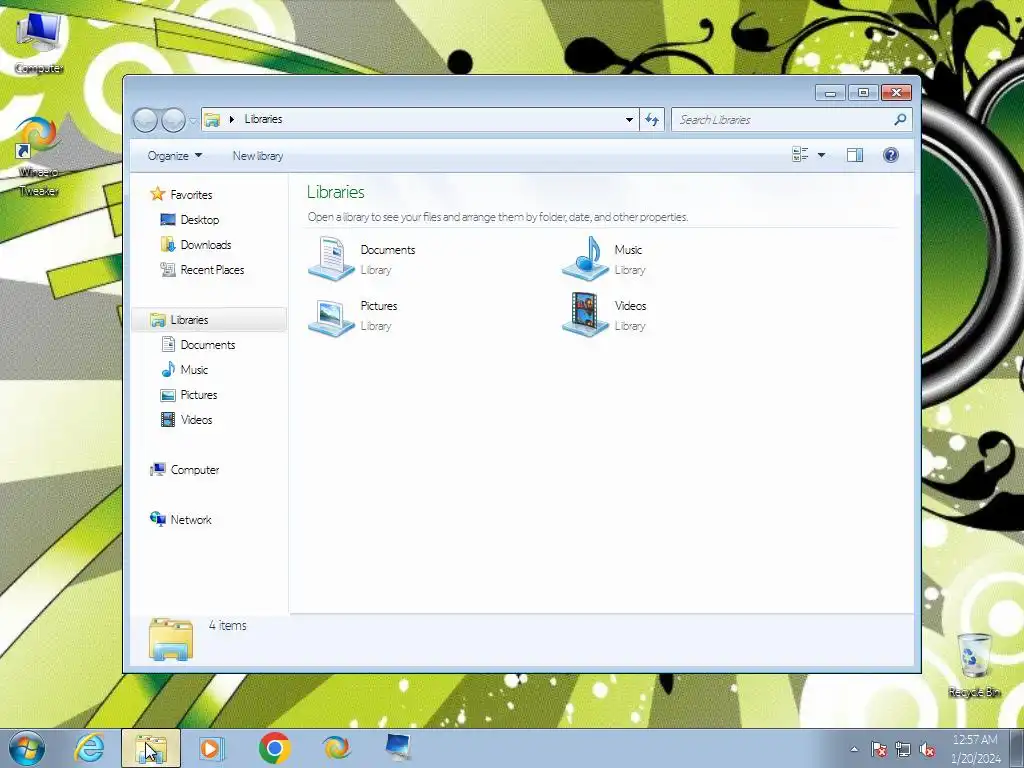Select Libraries node in navigation pane
This screenshot has width=1024, height=768.
[209, 320]
